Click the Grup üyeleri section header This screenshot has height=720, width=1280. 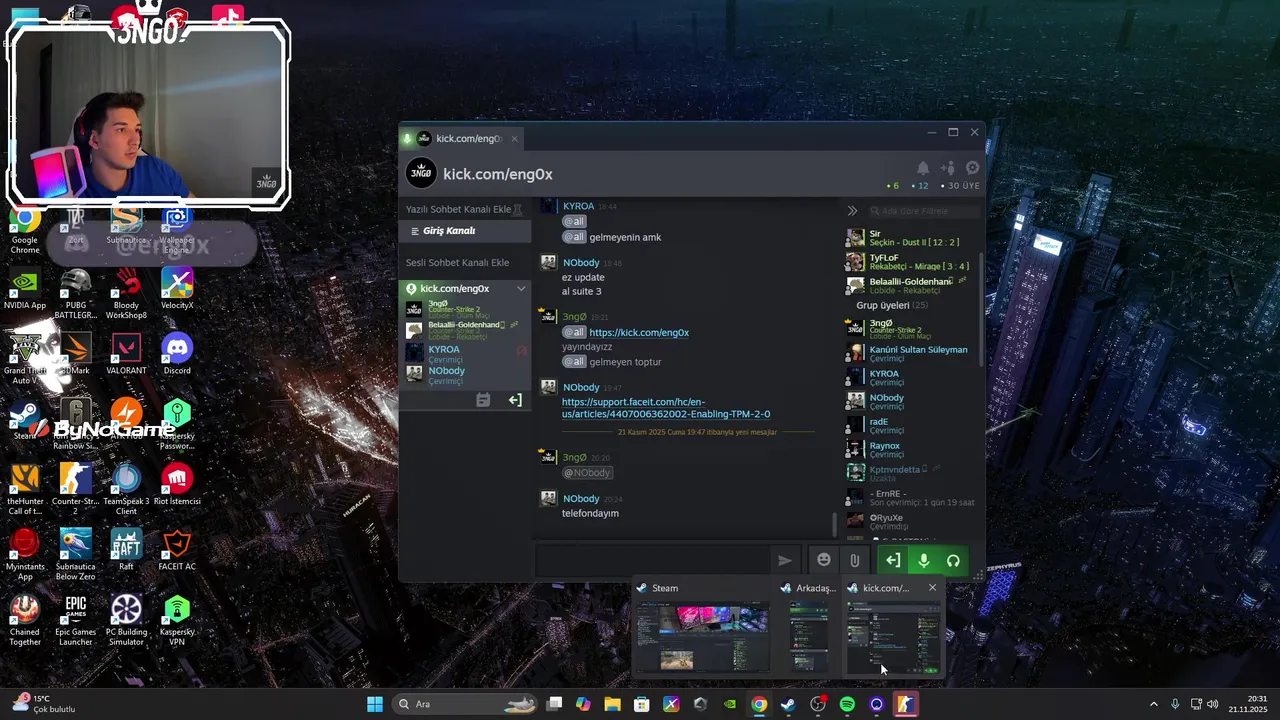pos(892,305)
